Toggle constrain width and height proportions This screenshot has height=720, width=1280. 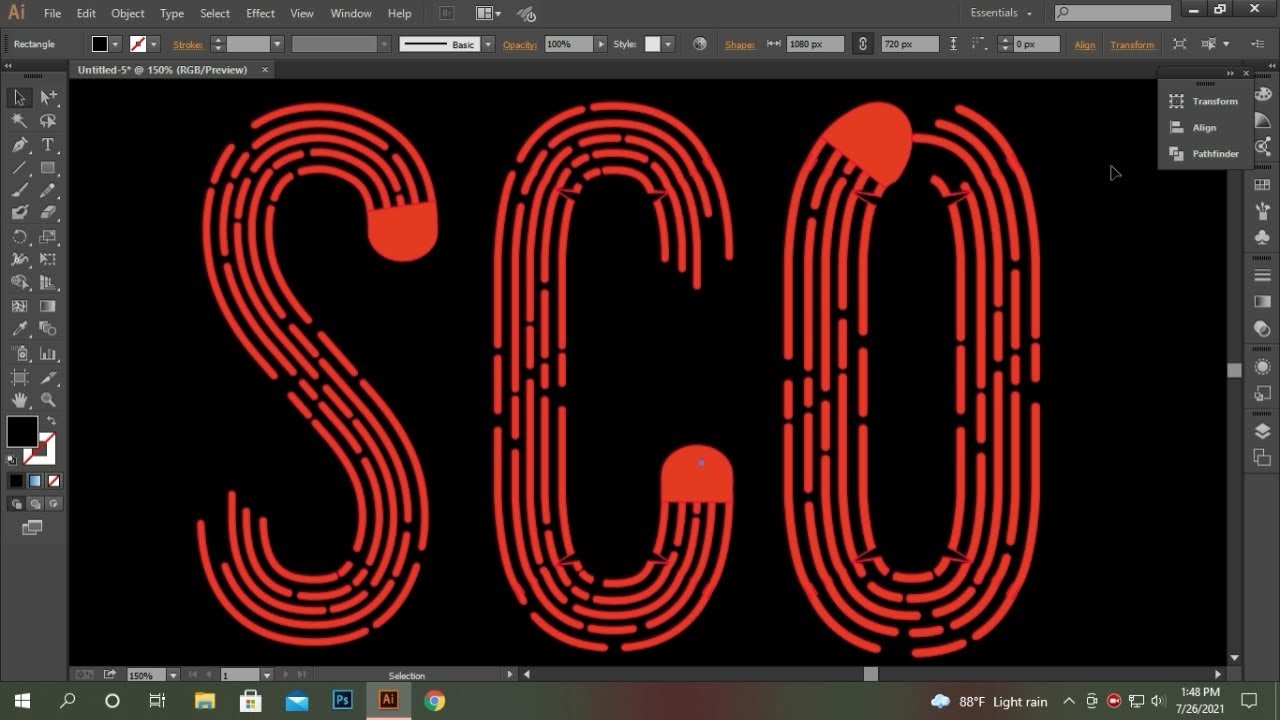click(x=862, y=44)
